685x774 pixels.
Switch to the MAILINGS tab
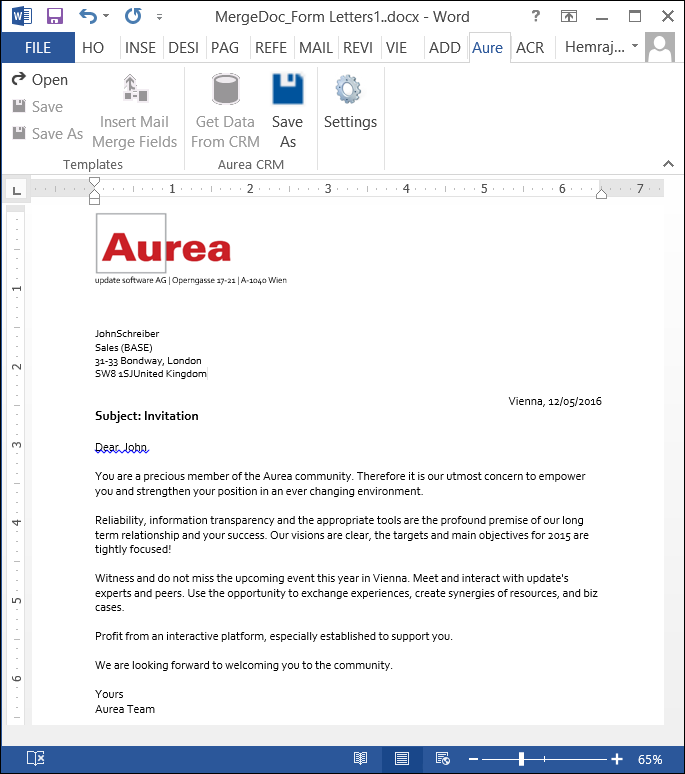(316, 47)
